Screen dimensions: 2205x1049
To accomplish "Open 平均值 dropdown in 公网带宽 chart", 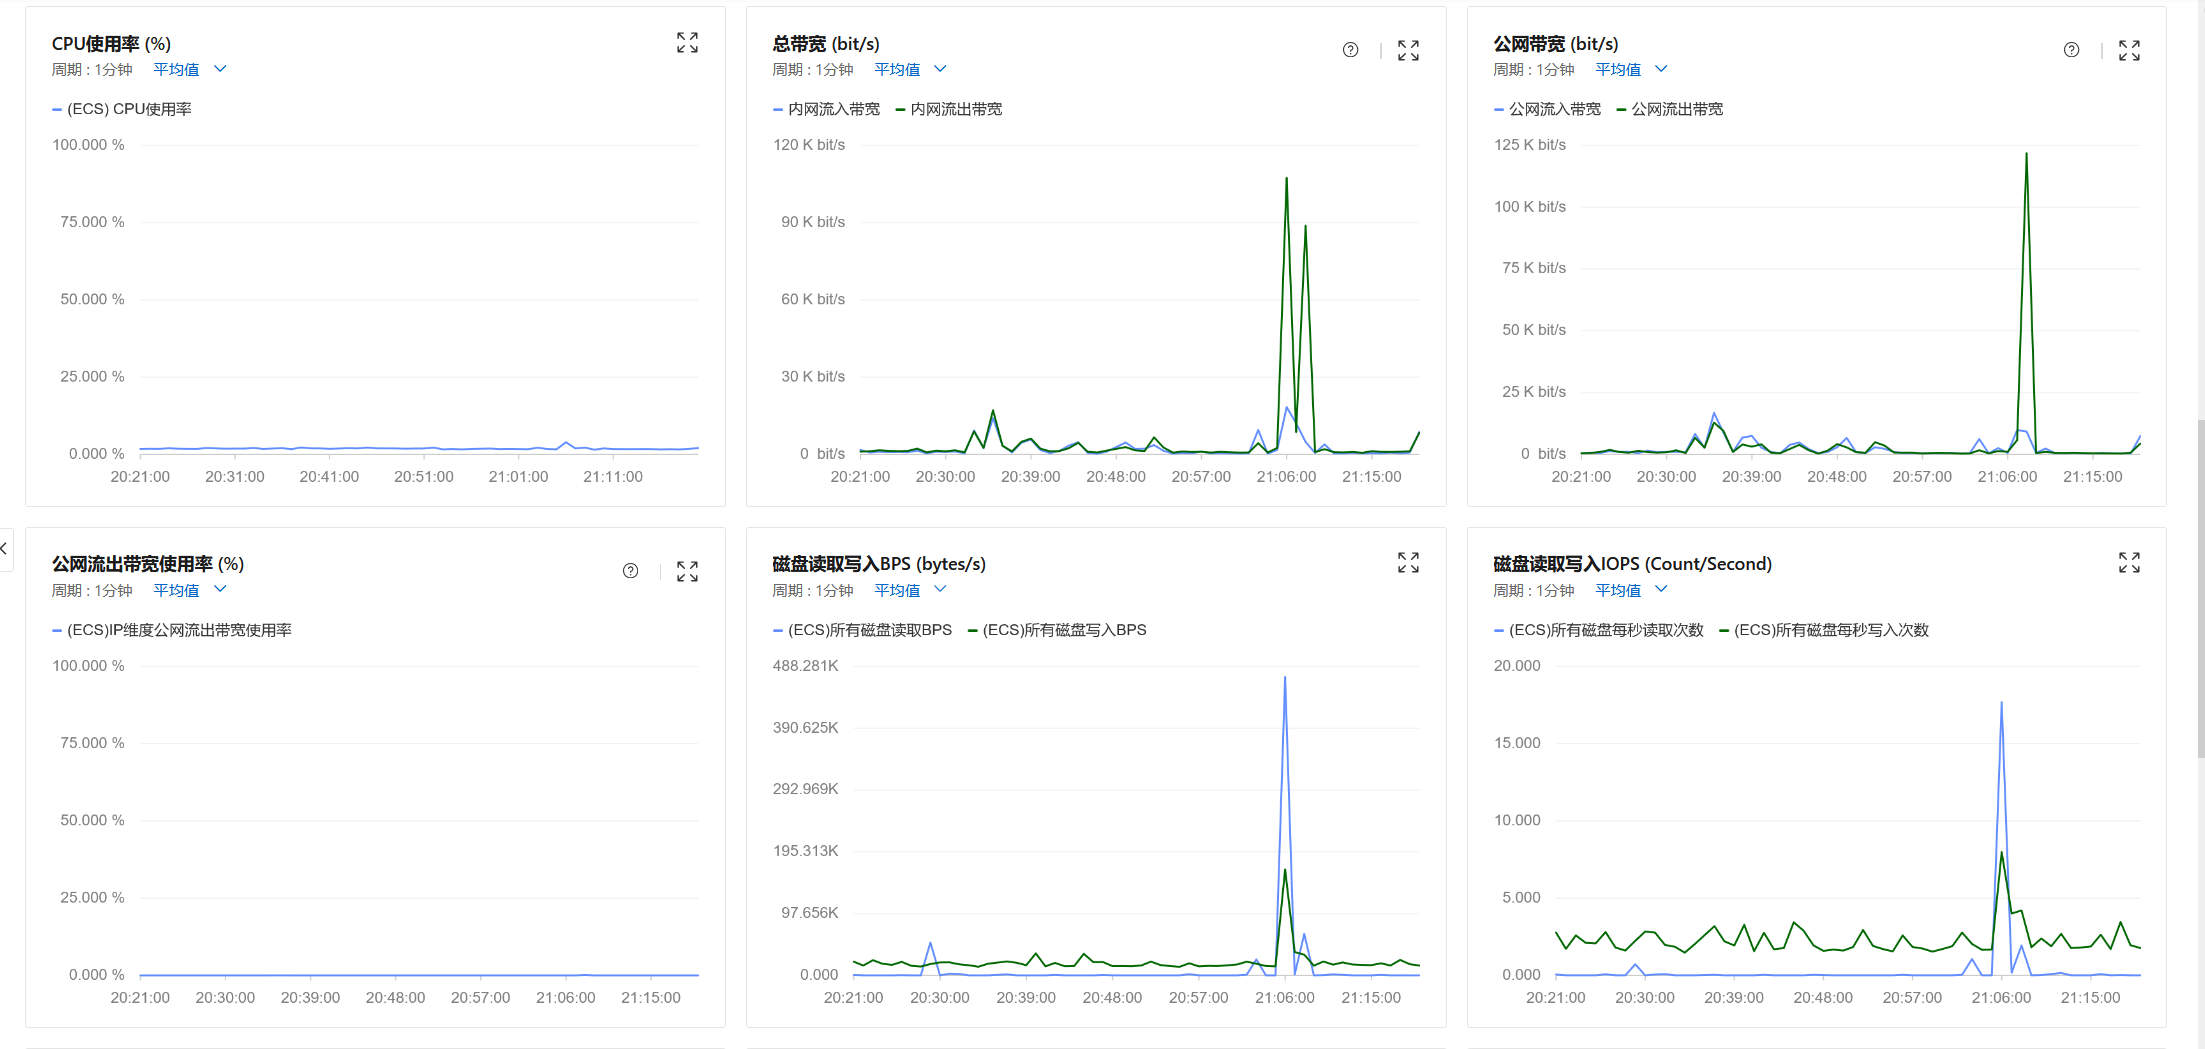I will [1631, 69].
